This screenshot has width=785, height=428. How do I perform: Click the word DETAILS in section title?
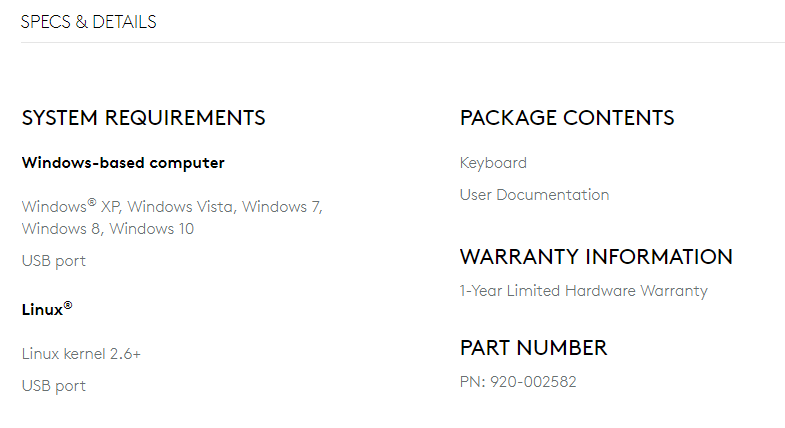coord(124,21)
